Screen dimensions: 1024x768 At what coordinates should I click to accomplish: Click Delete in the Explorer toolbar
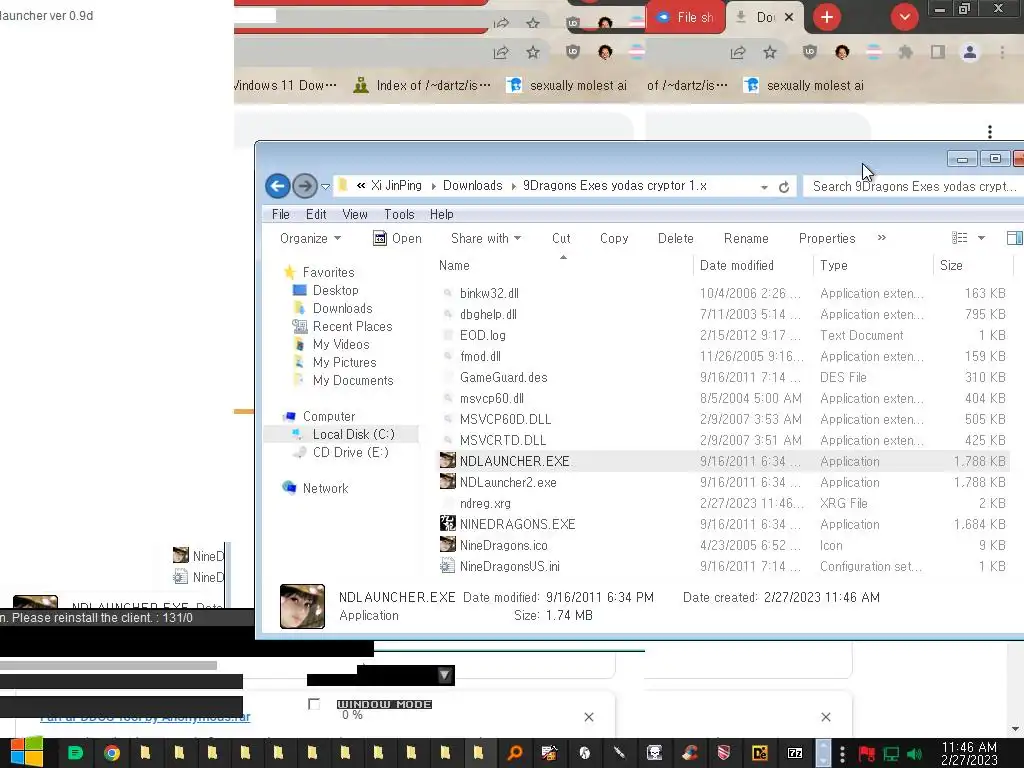[x=675, y=238]
